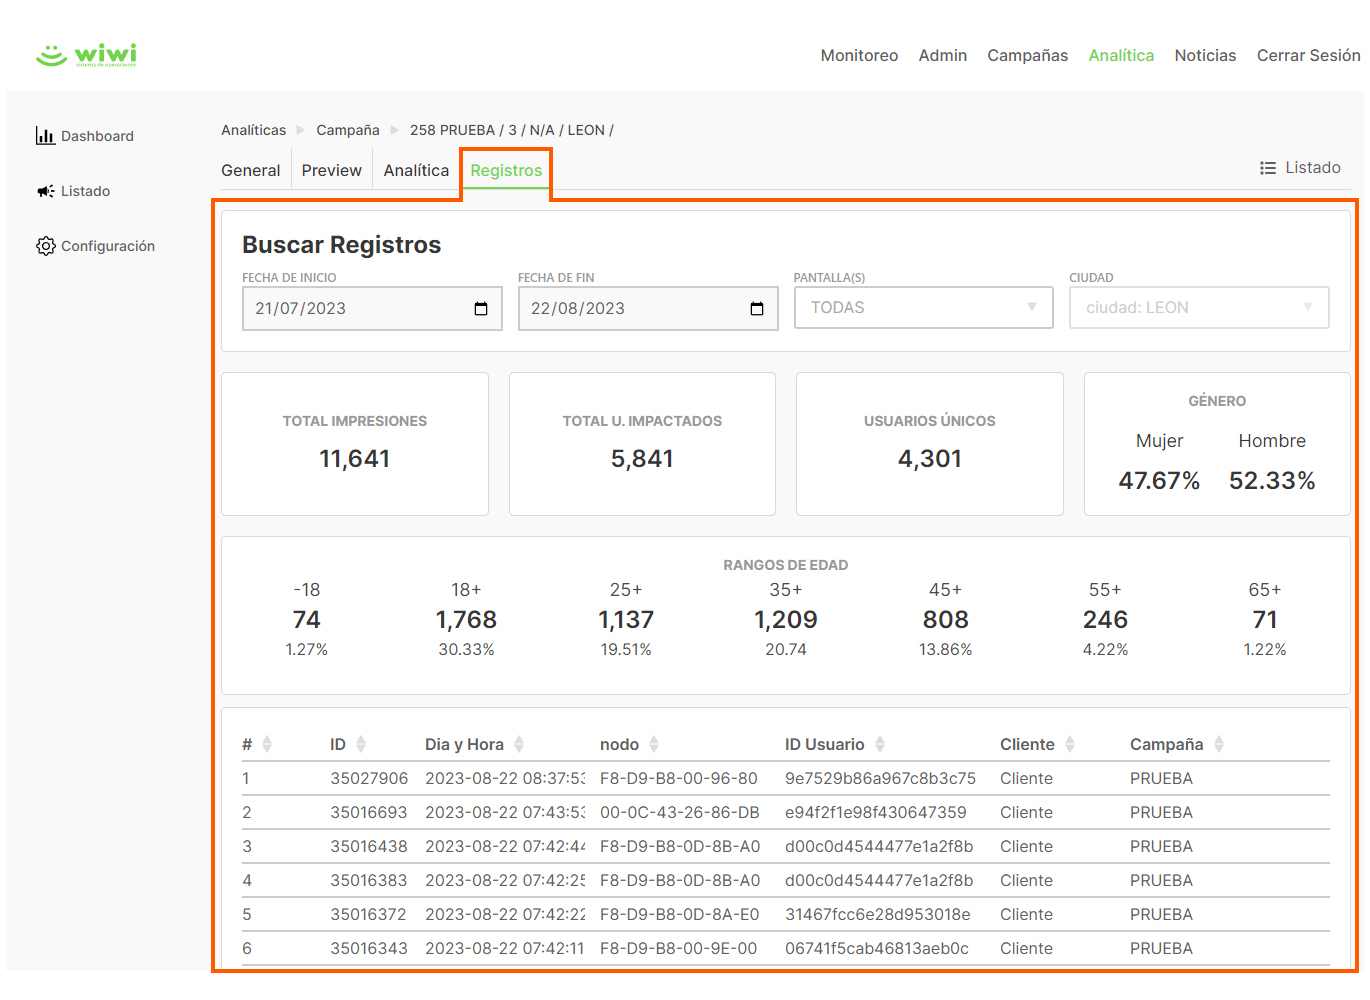Open Campañas in top navigation

pos(1027,56)
